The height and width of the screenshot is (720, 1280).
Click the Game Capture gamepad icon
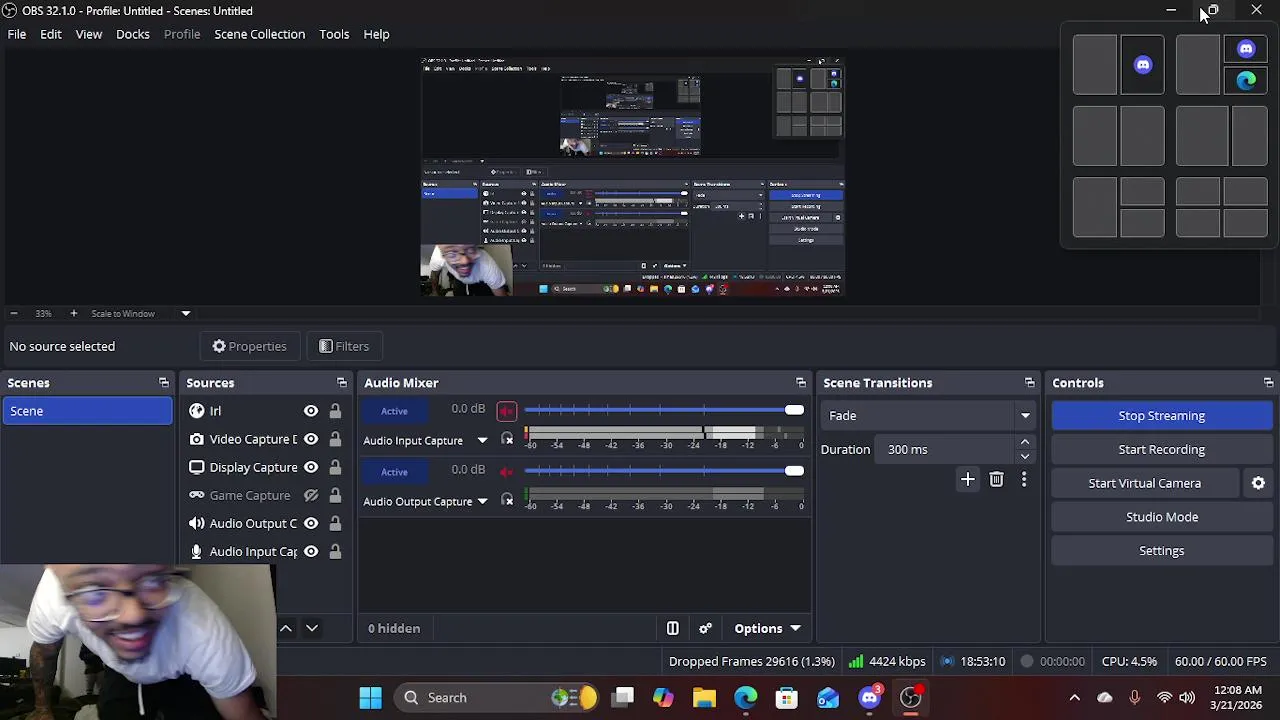click(197, 495)
